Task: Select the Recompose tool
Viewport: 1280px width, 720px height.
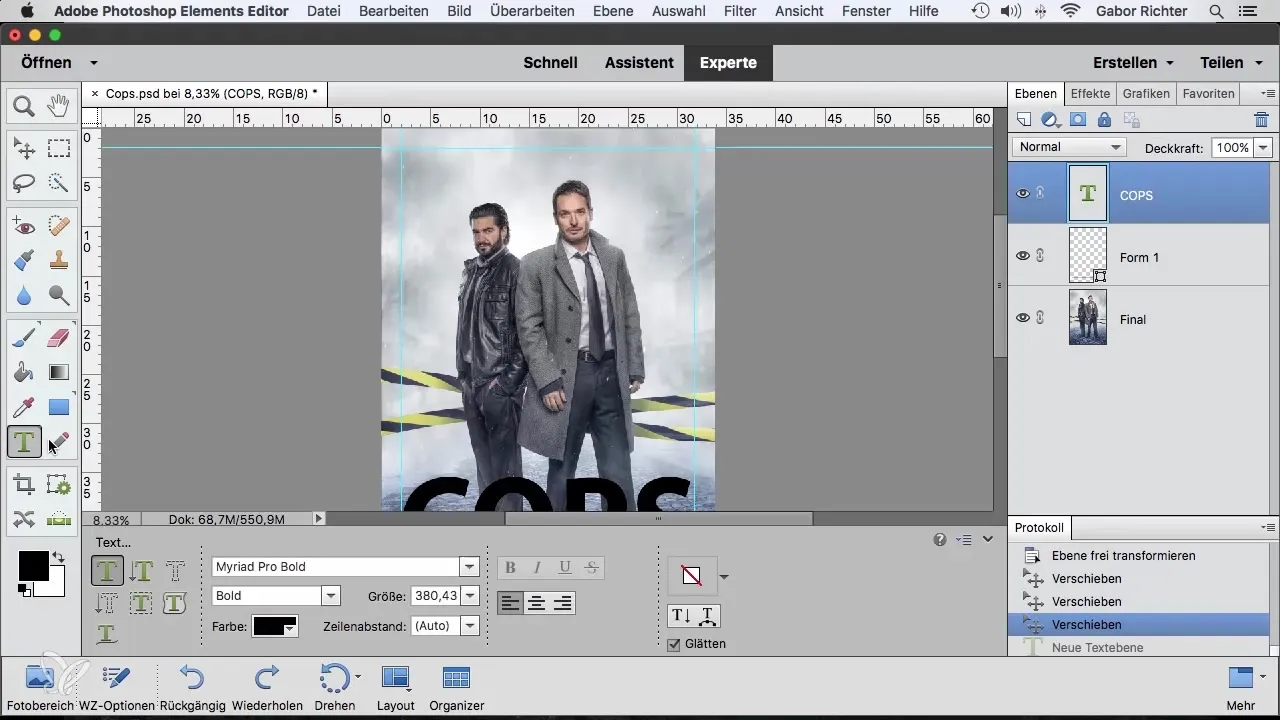Action: pyautogui.click(x=59, y=485)
